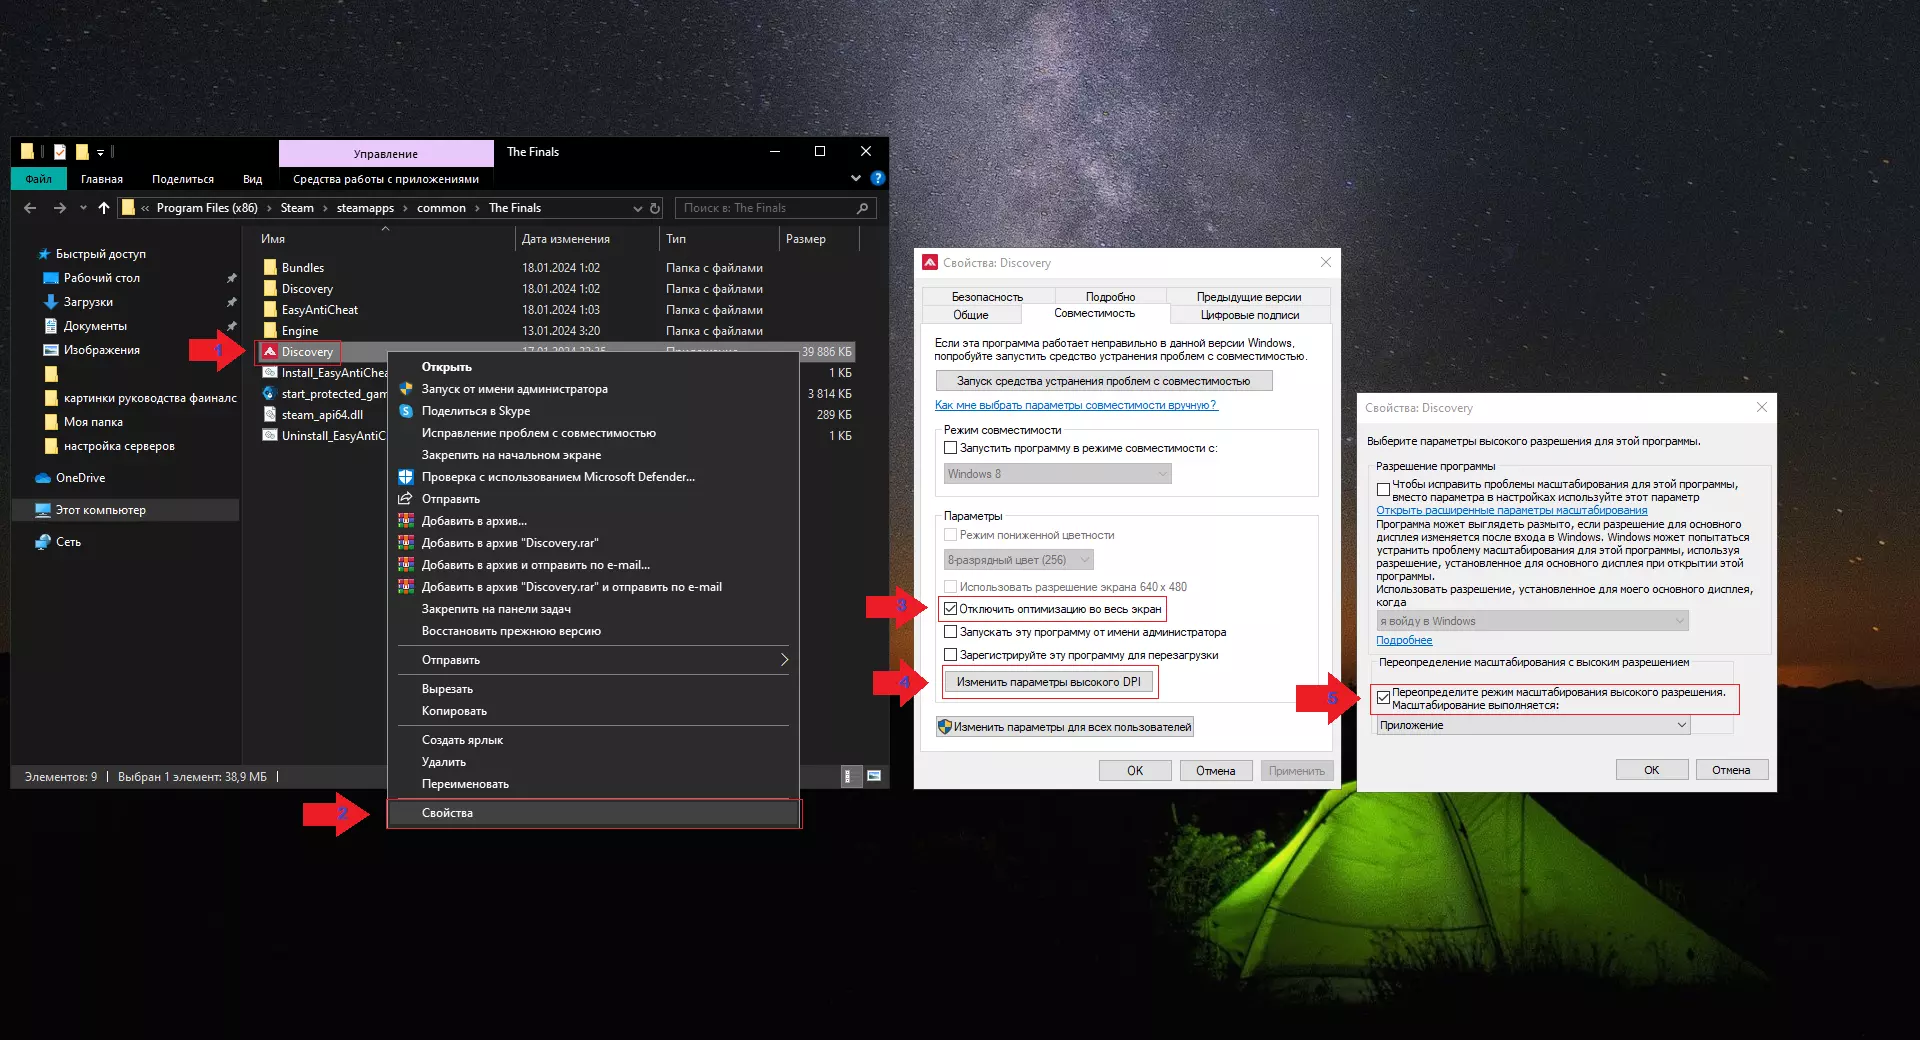Sort files by Дата изменения column header

tap(587, 239)
